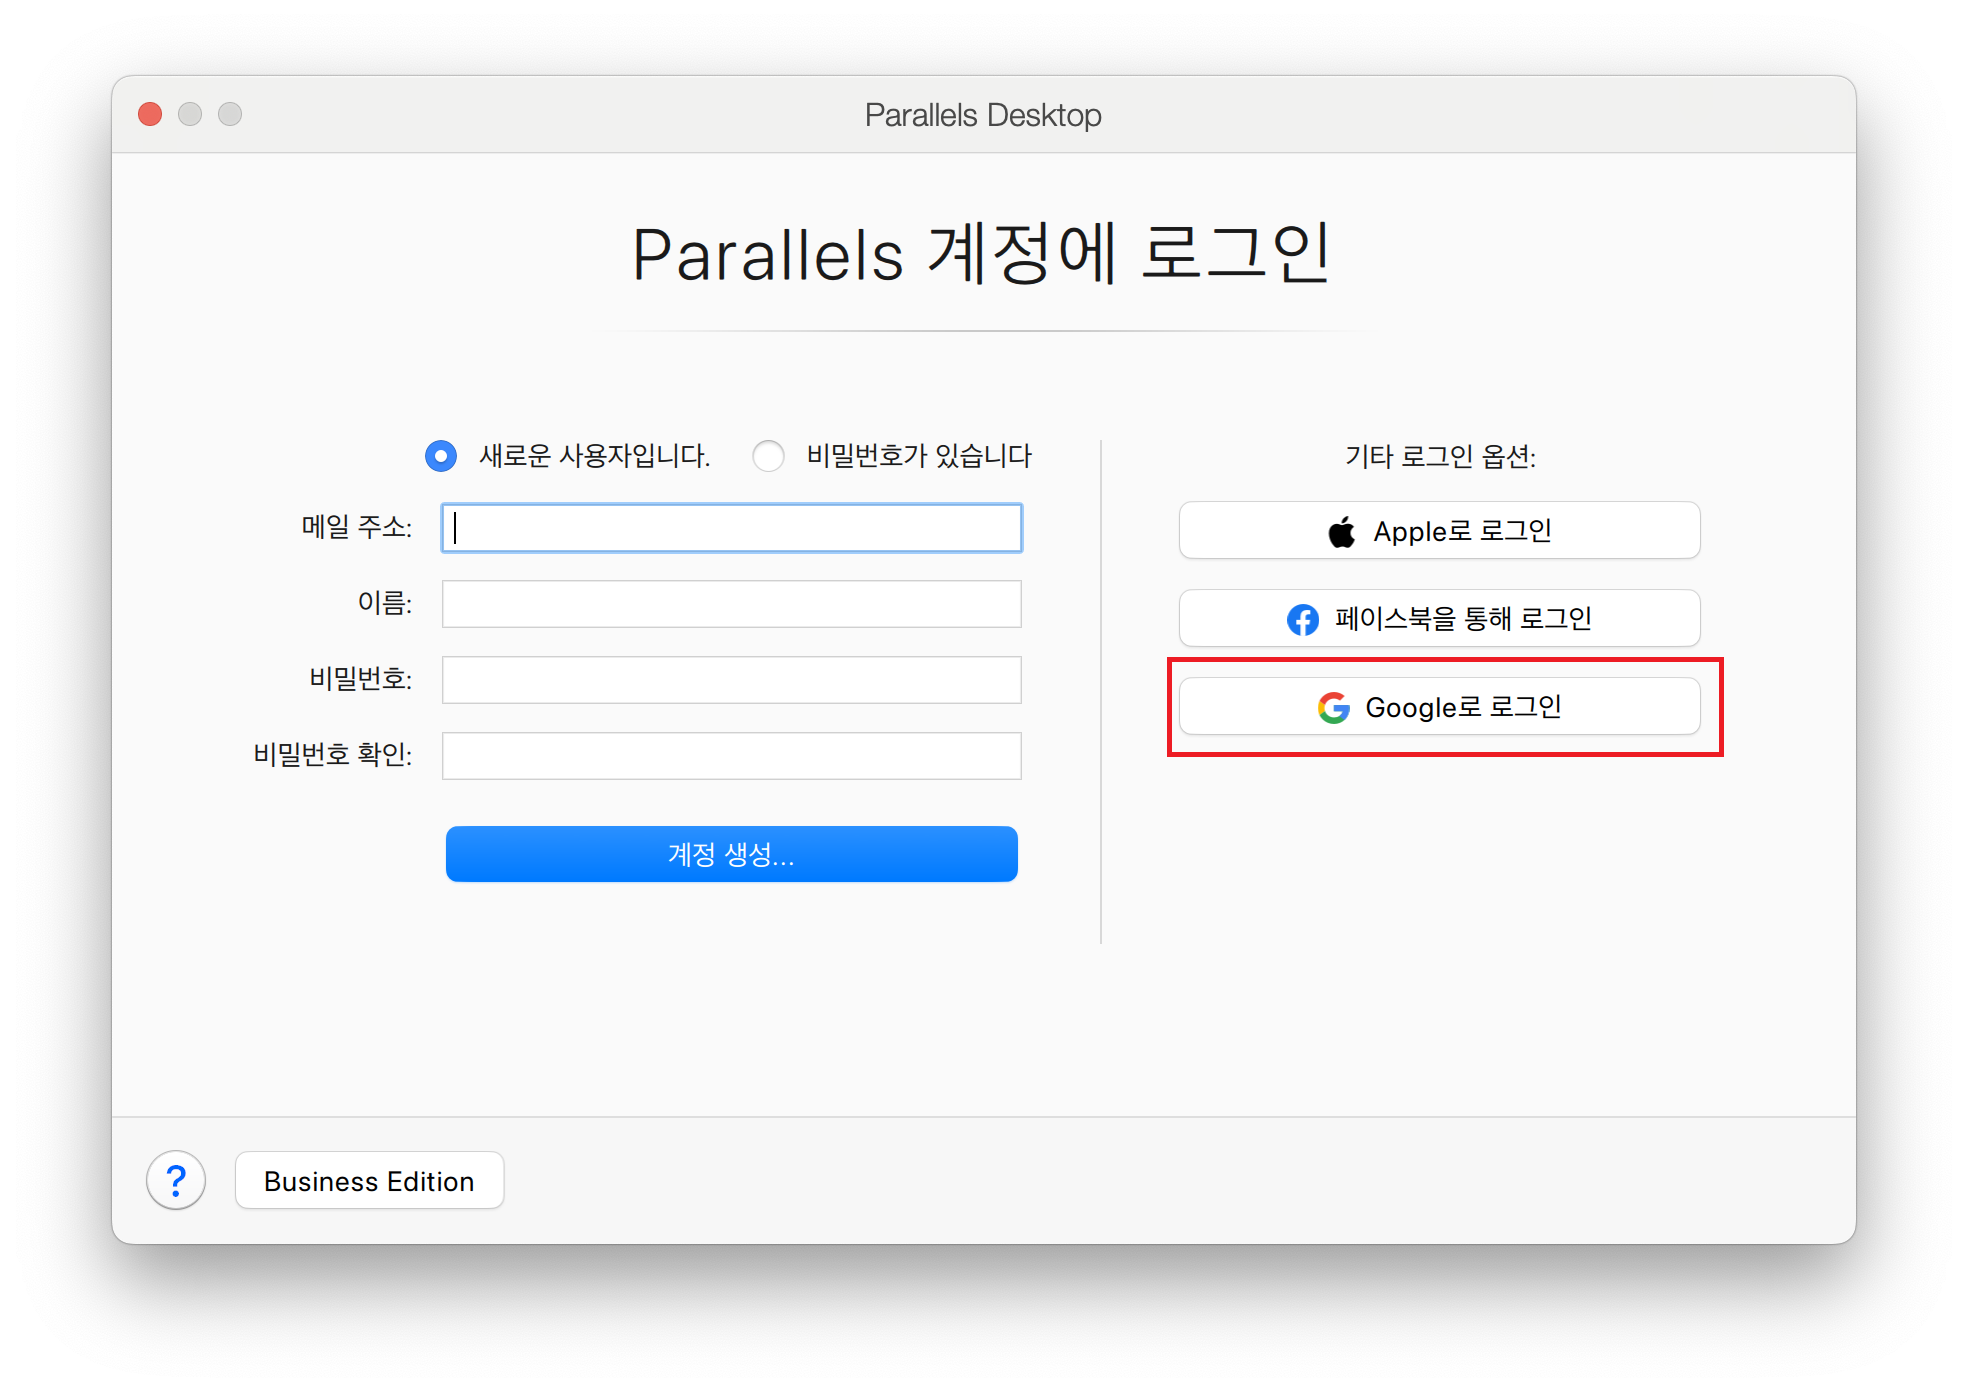Screen dimensions: 1968x1392
Task: Click into the '이름' name field
Action: pyautogui.click(x=731, y=604)
